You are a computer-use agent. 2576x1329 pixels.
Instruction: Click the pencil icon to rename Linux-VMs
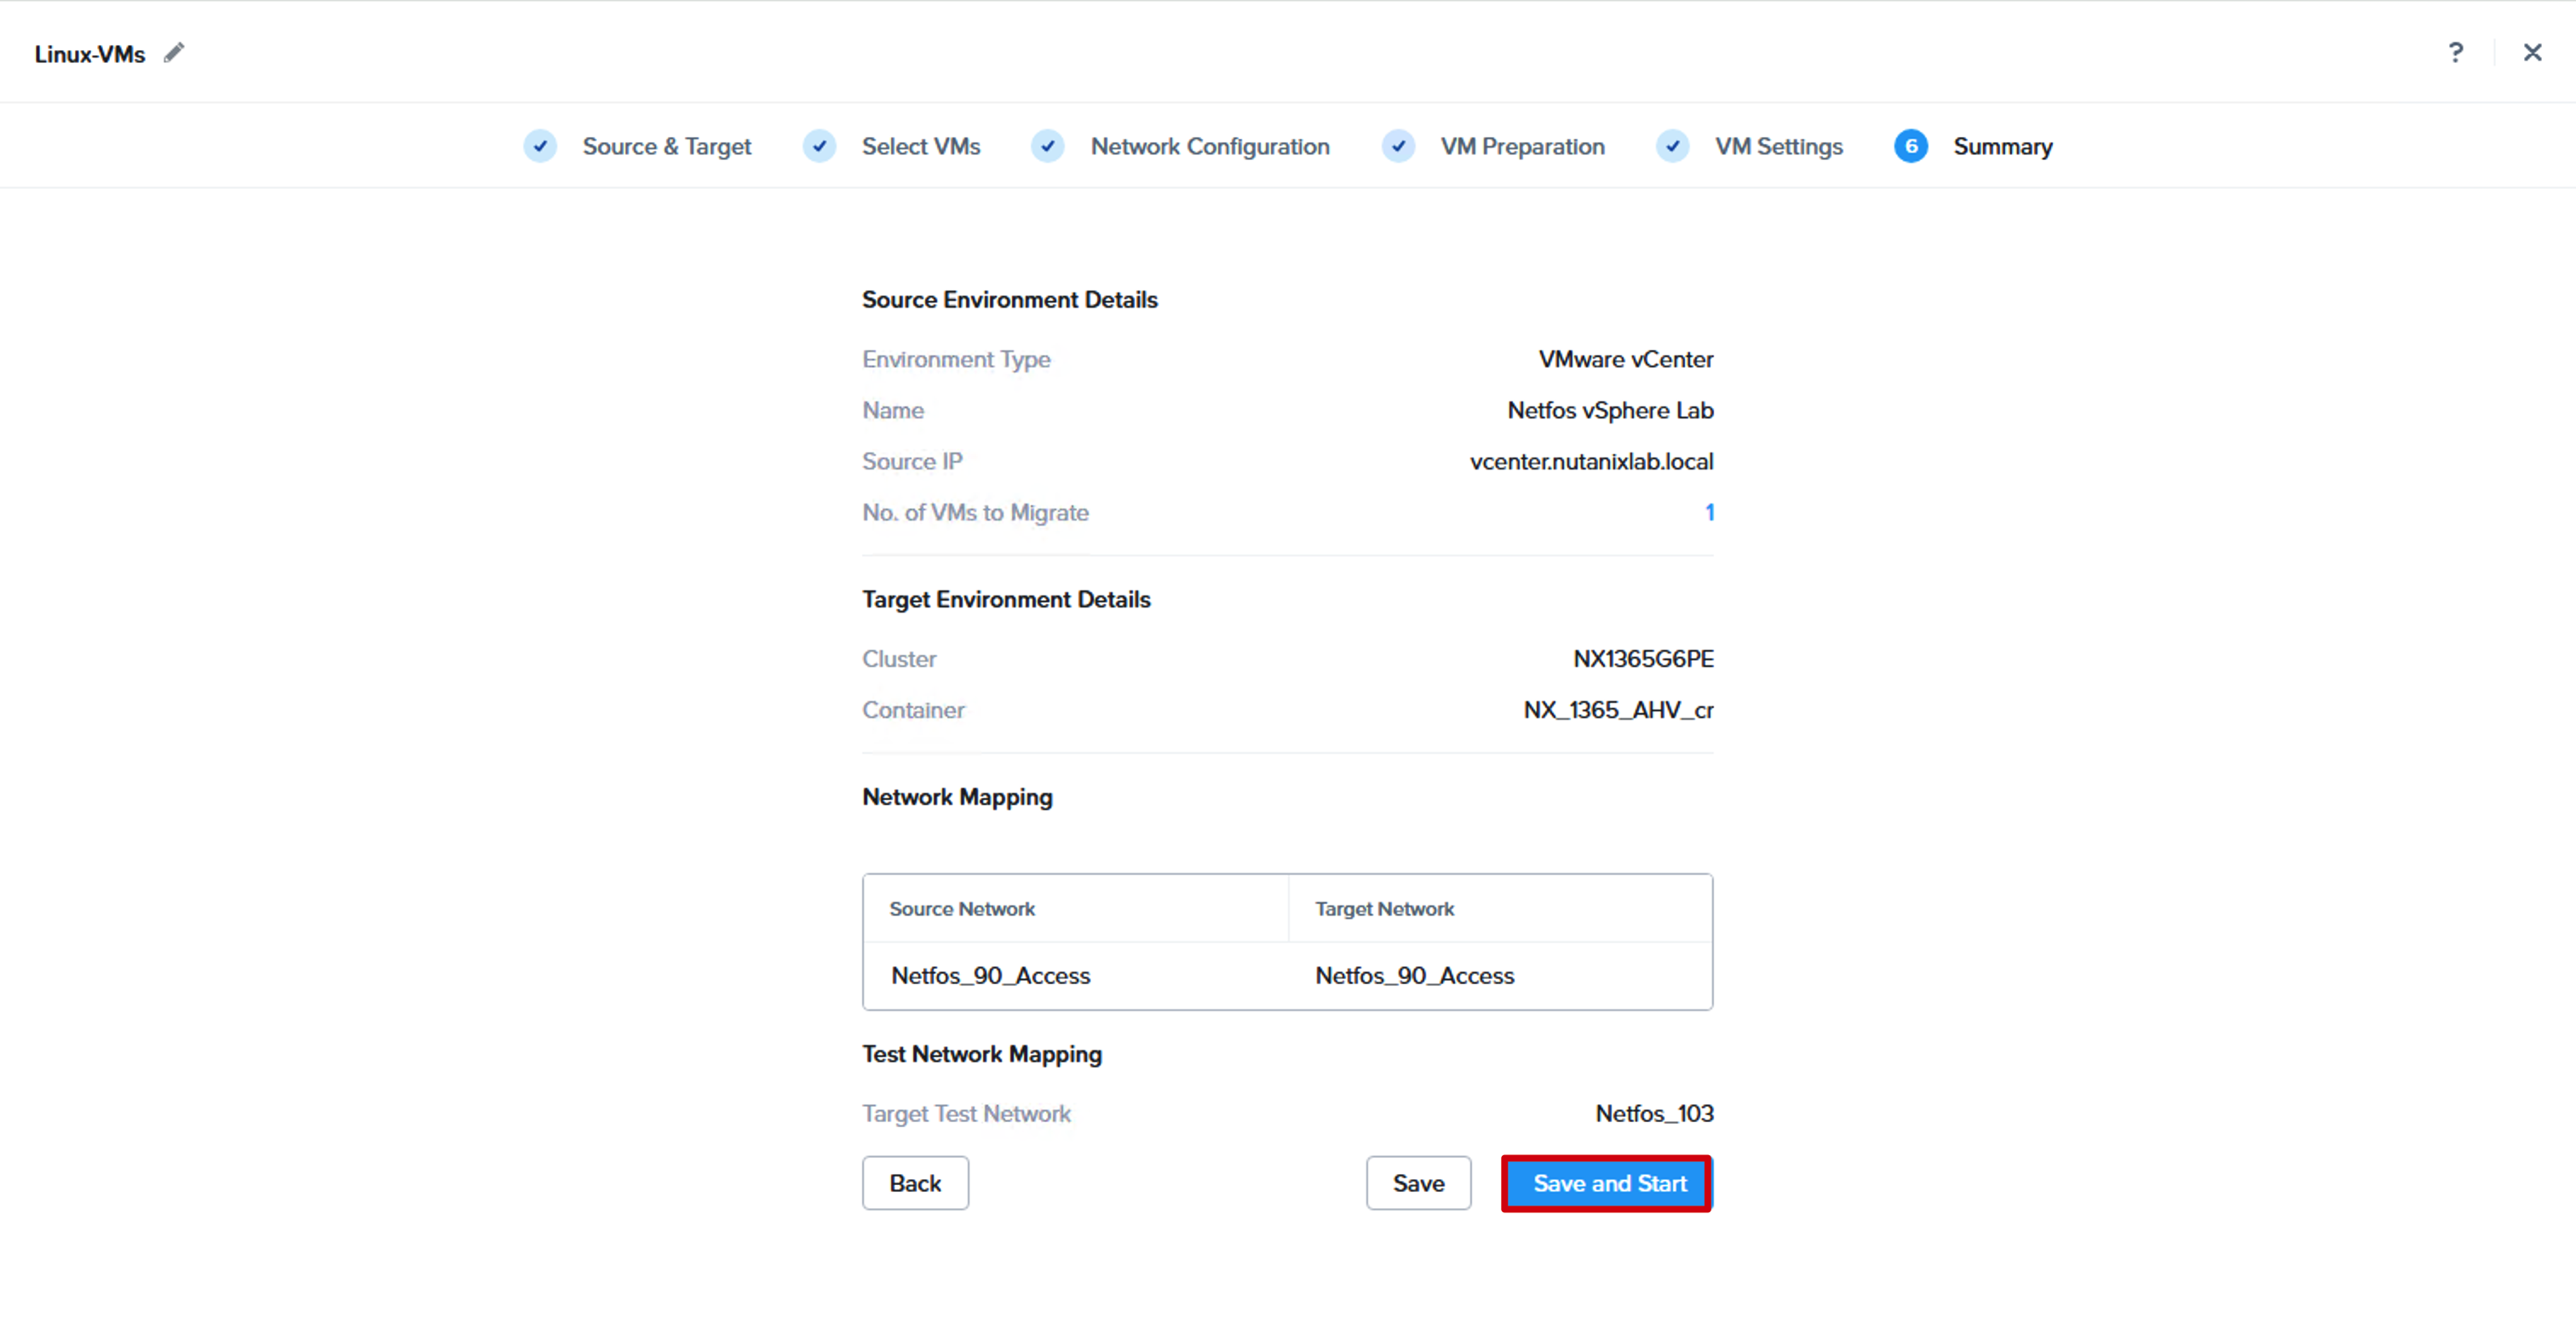(174, 53)
